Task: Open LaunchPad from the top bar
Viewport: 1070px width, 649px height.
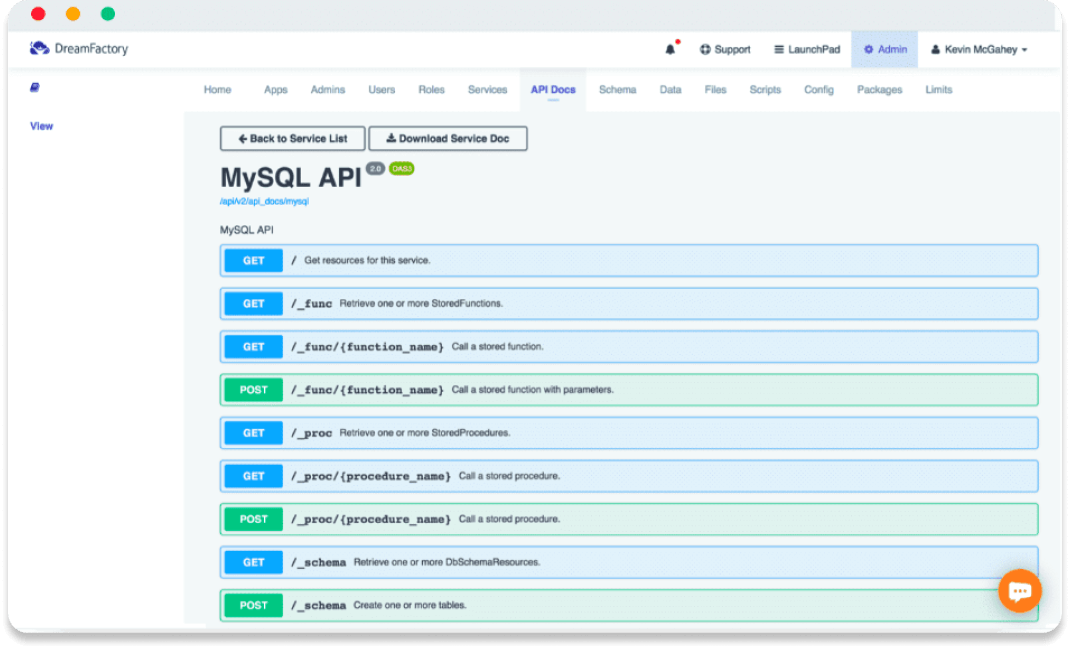Action: [807, 50]
